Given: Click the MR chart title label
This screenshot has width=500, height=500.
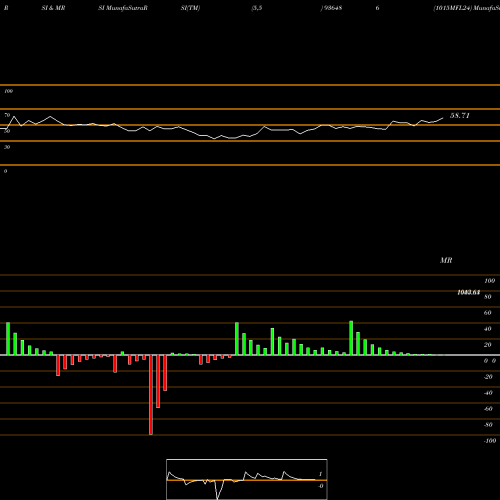Looking at the screenshot, I should 446,260.
